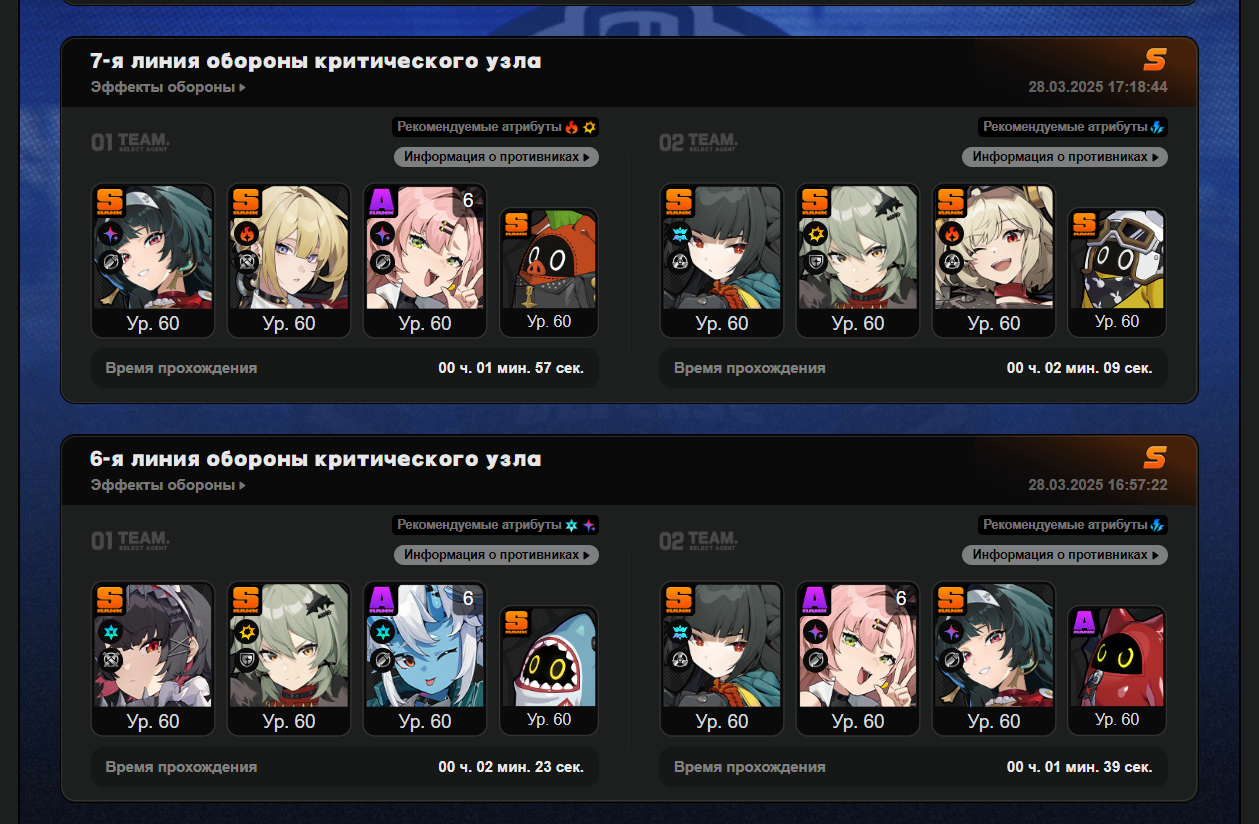The height and width of the screenshot is (824, 1259).
Task: Click 'Рекомендуемые атрибуты' label in 6th line team 01
Action: [479, 525]
